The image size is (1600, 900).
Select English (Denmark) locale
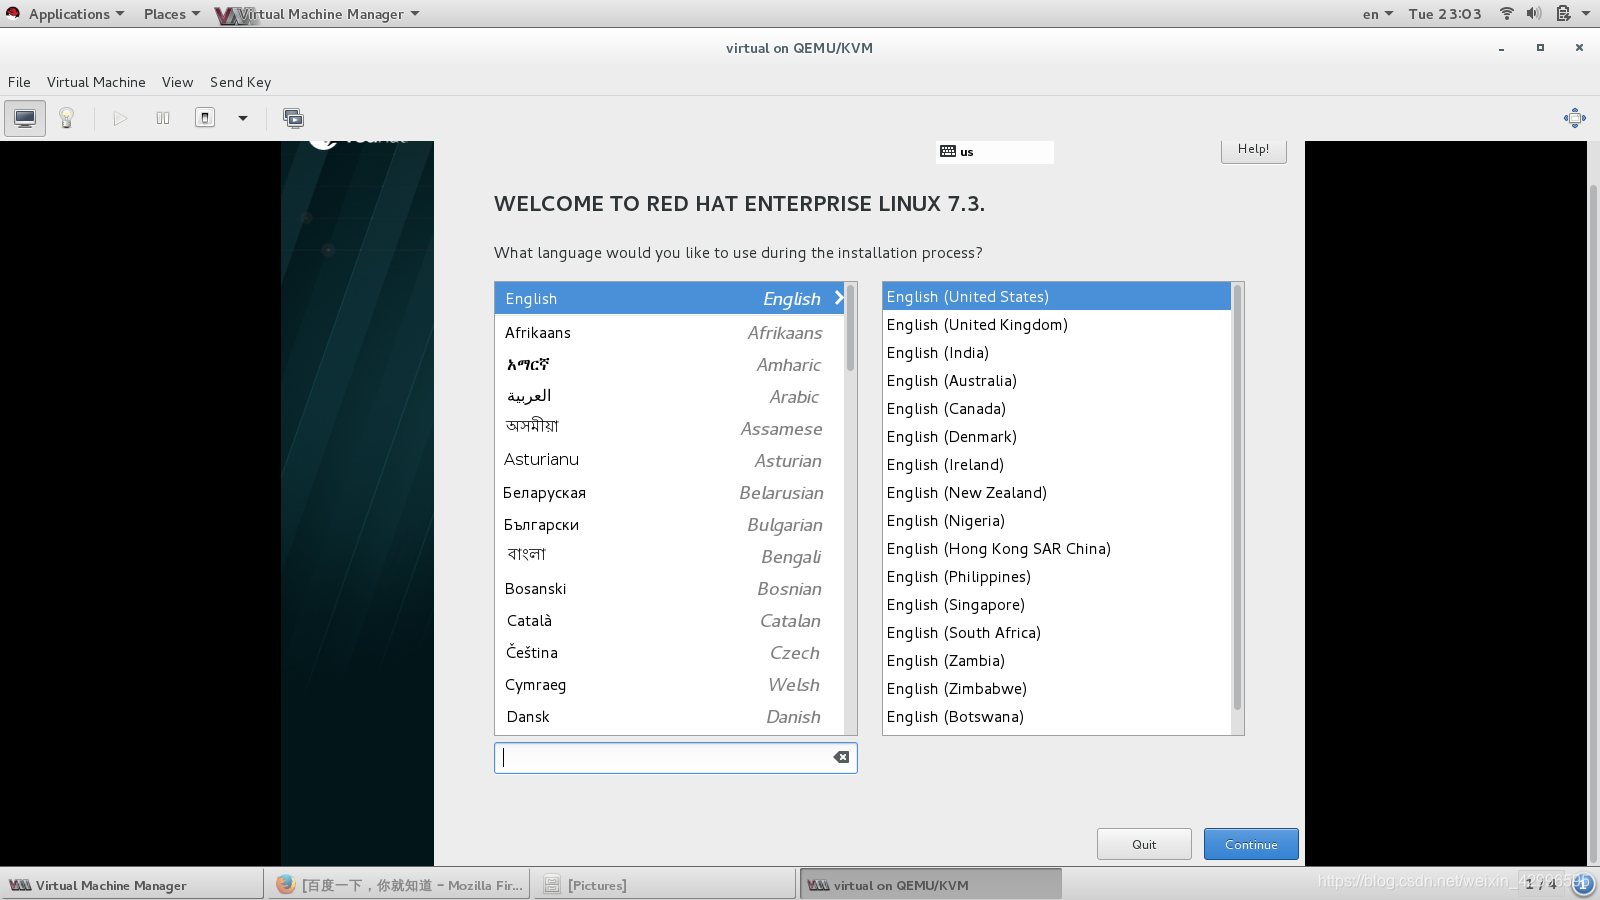[x=1056, y=436]
